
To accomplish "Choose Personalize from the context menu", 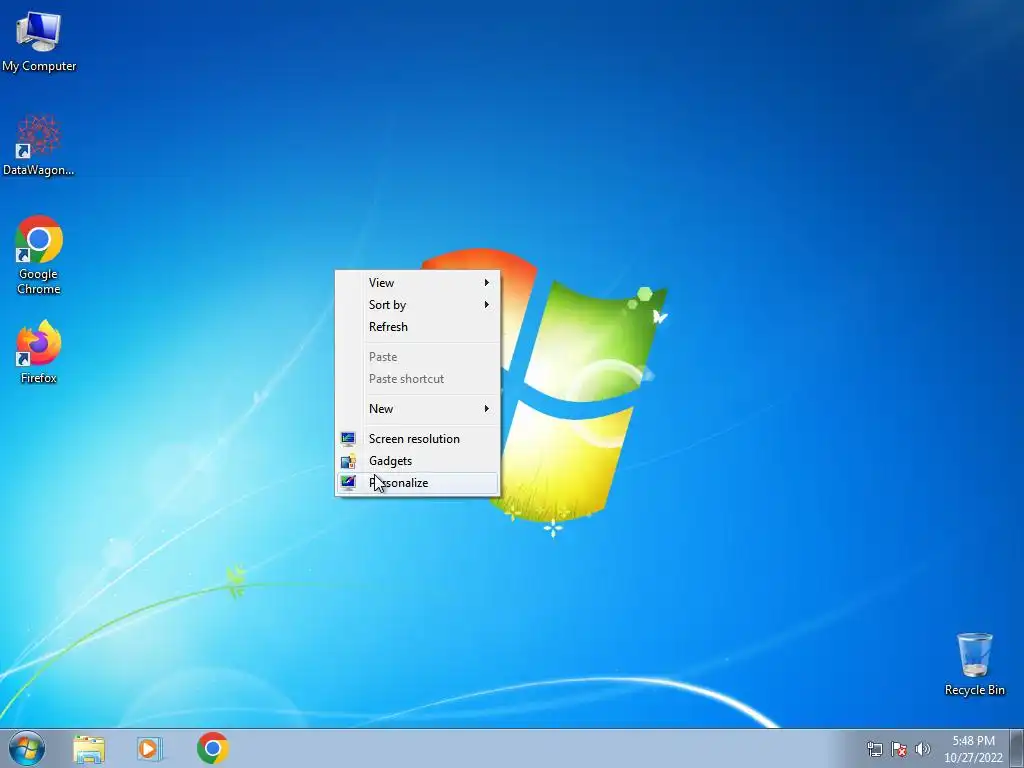I will (417, 483).
